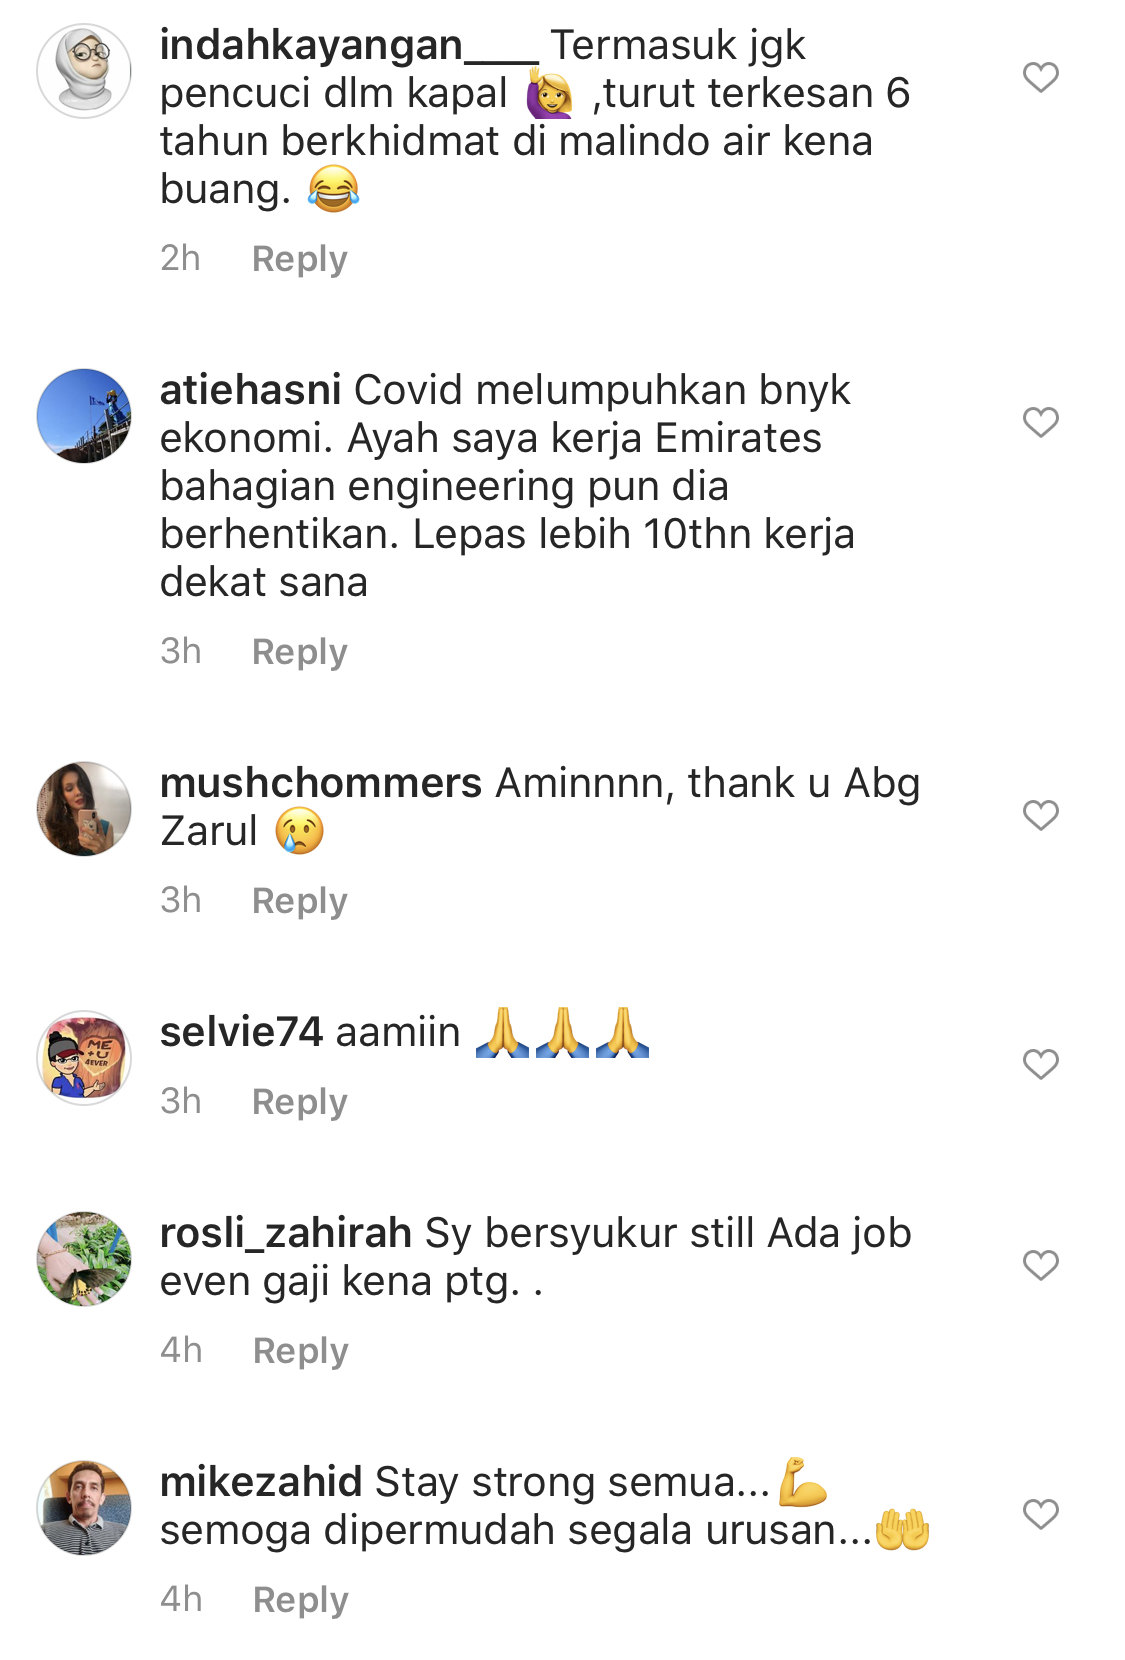Open selvie74's profile avatar

84,1058
